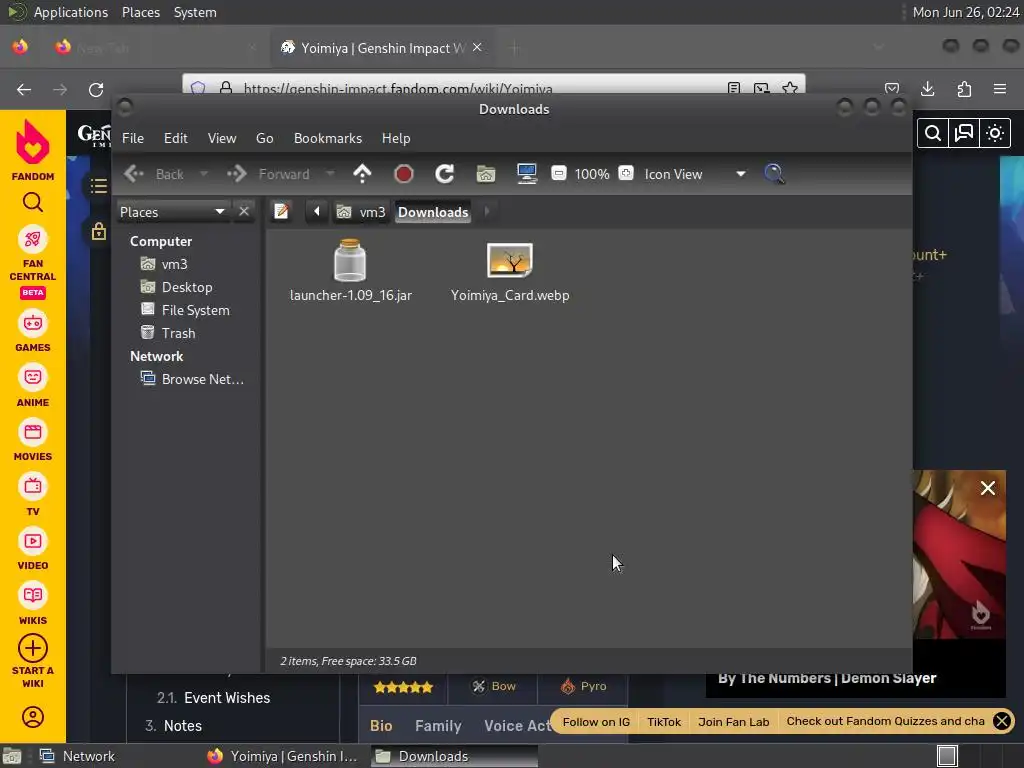Open the Icon View mode dropdown
Image resolution: width=1024 pixels, height=768 pixels.
click(x=741, y=174)
